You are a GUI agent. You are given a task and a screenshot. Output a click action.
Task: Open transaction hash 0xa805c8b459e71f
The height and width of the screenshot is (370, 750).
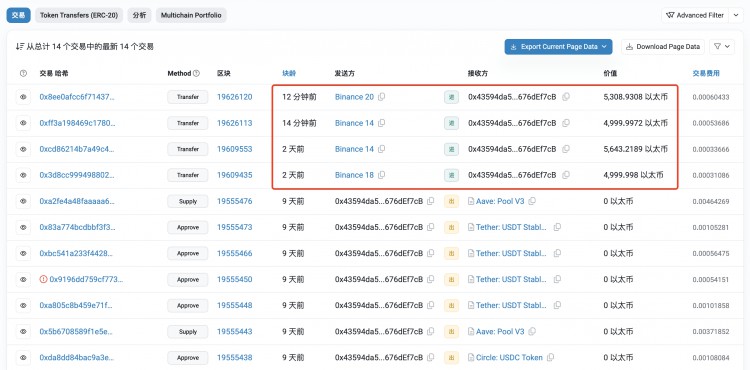click(x=77, y=305)
